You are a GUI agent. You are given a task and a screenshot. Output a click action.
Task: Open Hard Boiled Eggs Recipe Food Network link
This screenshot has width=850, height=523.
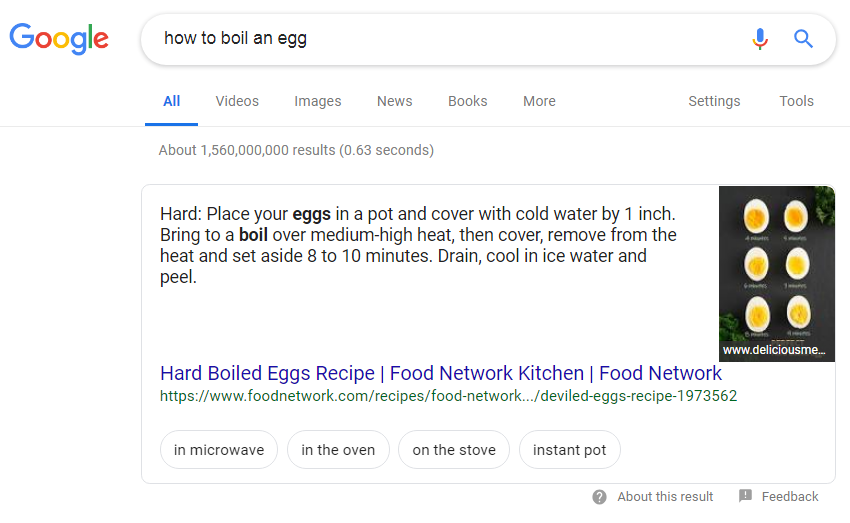point(441,373)
